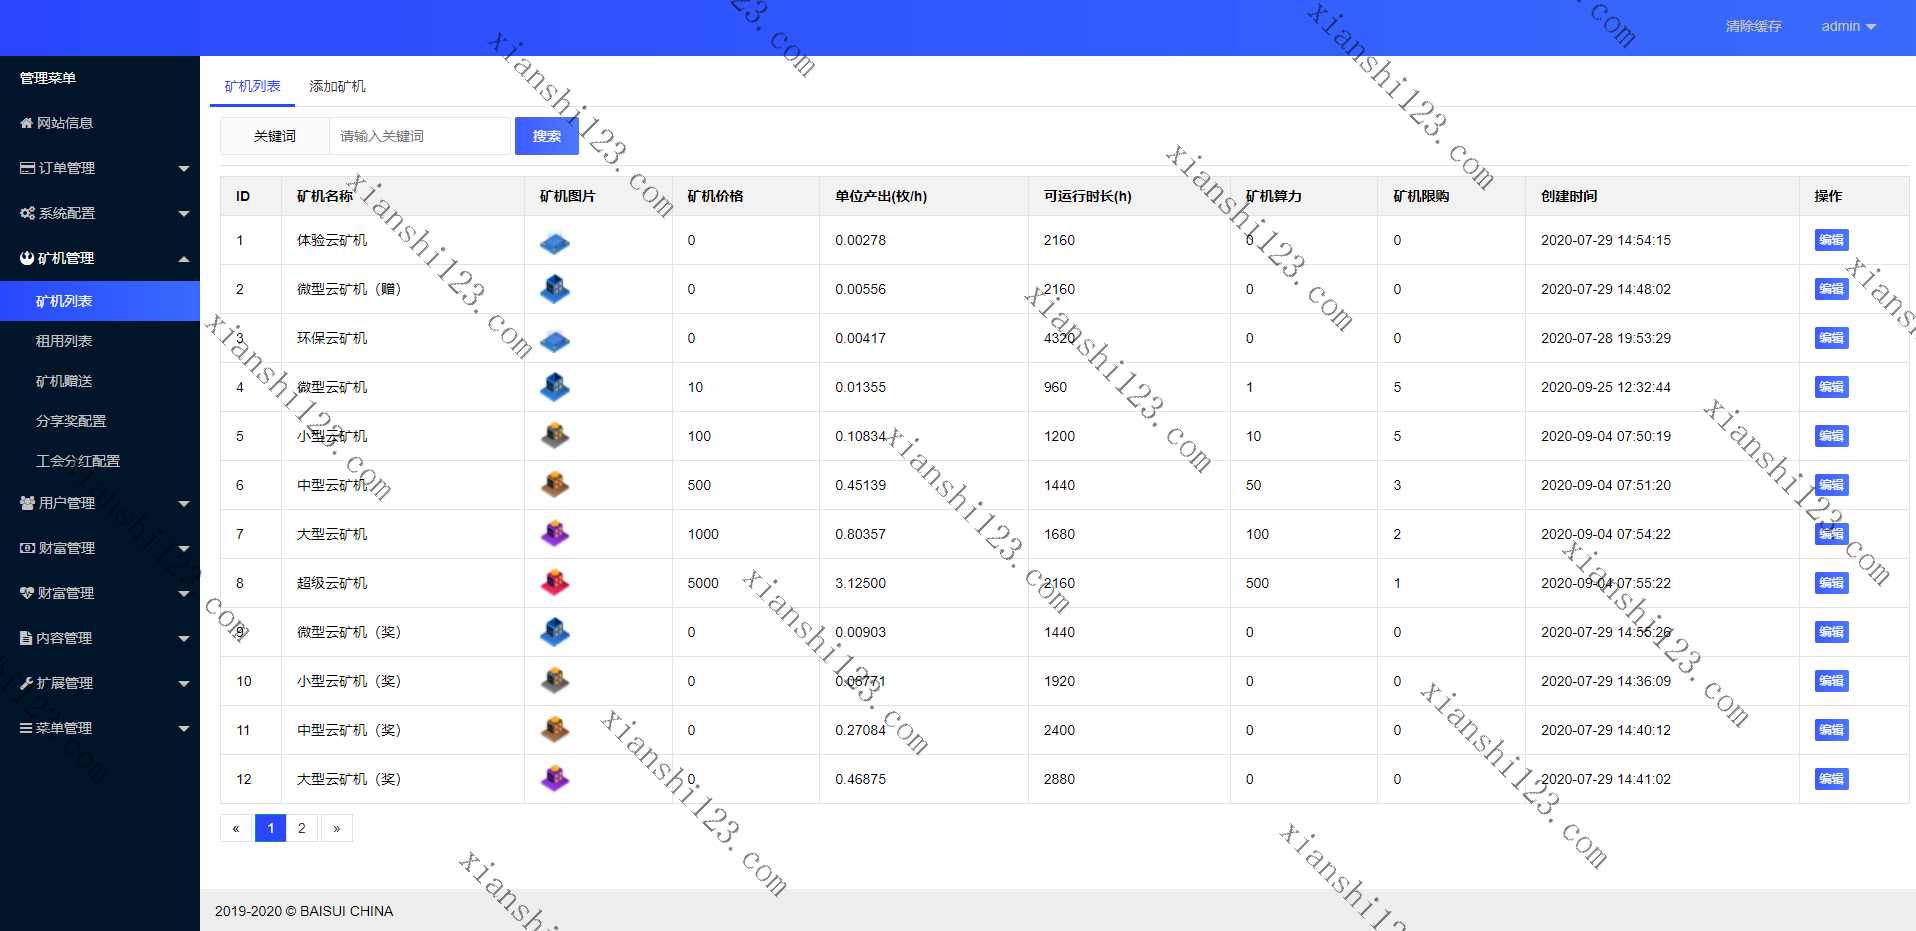
Task: Open machine image for 体验云矿机 row
Action: pos(555,242)
